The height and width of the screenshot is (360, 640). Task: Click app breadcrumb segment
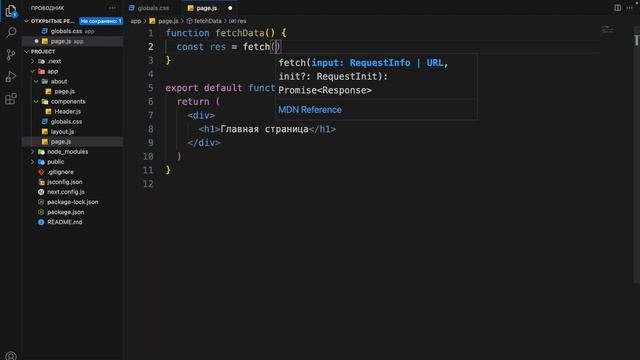tap(136, 21)
